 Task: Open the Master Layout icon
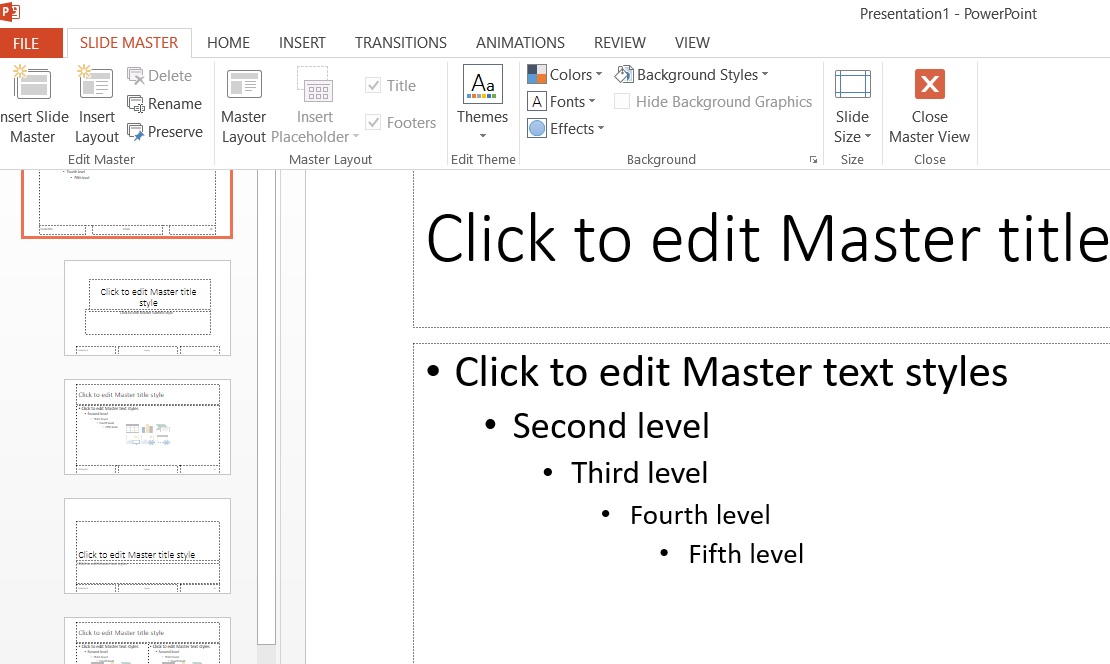coord(244,86)
